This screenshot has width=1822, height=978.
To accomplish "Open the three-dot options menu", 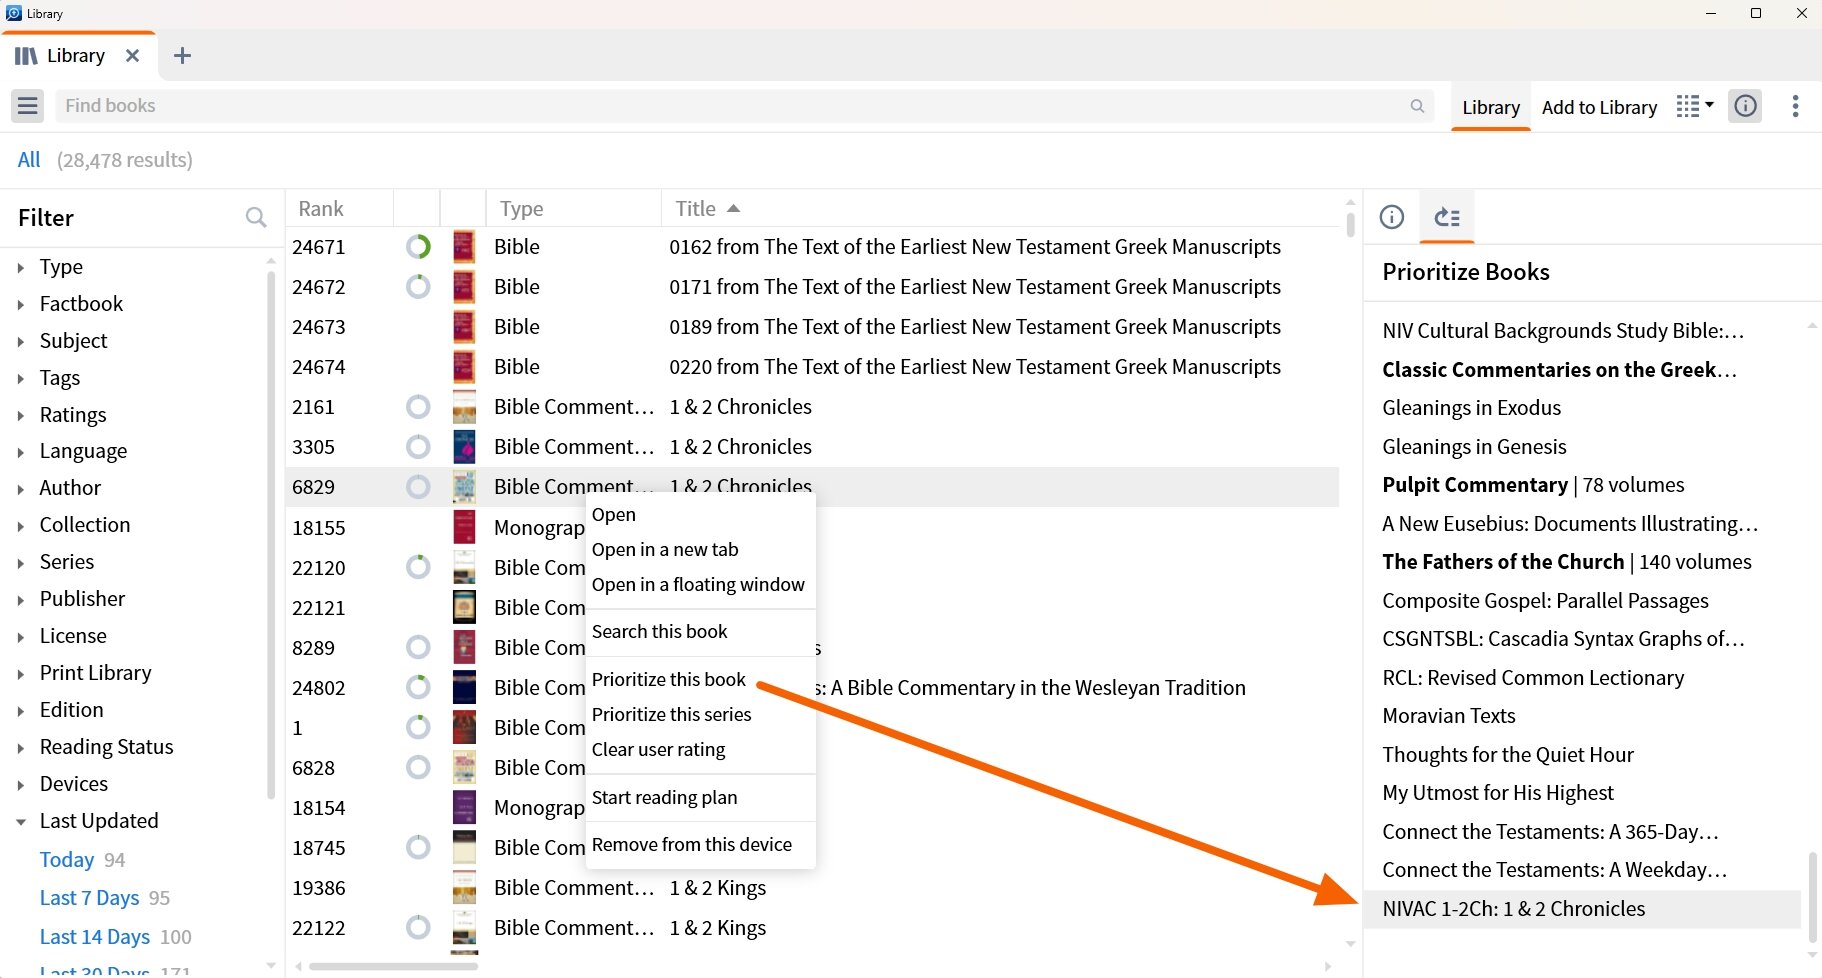I will pyautogui.click(x=1796, y=106).
